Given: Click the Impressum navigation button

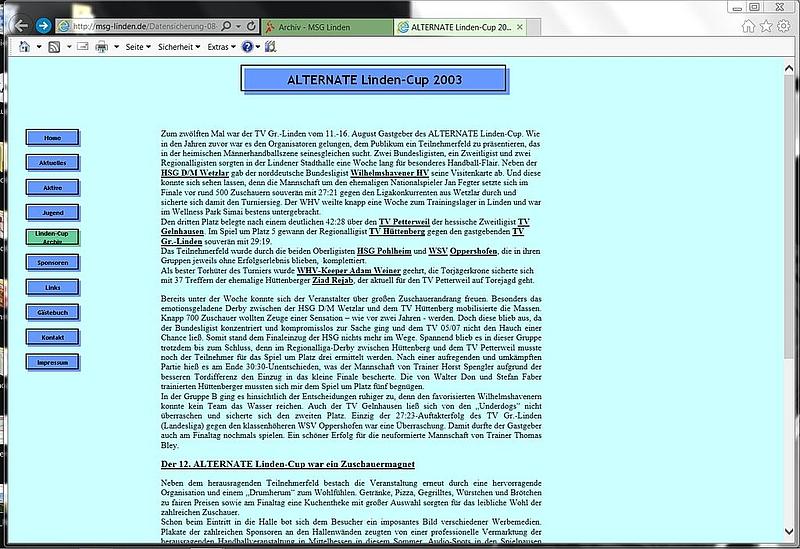Looking at the screenshot, I should (x=53, y=362).
